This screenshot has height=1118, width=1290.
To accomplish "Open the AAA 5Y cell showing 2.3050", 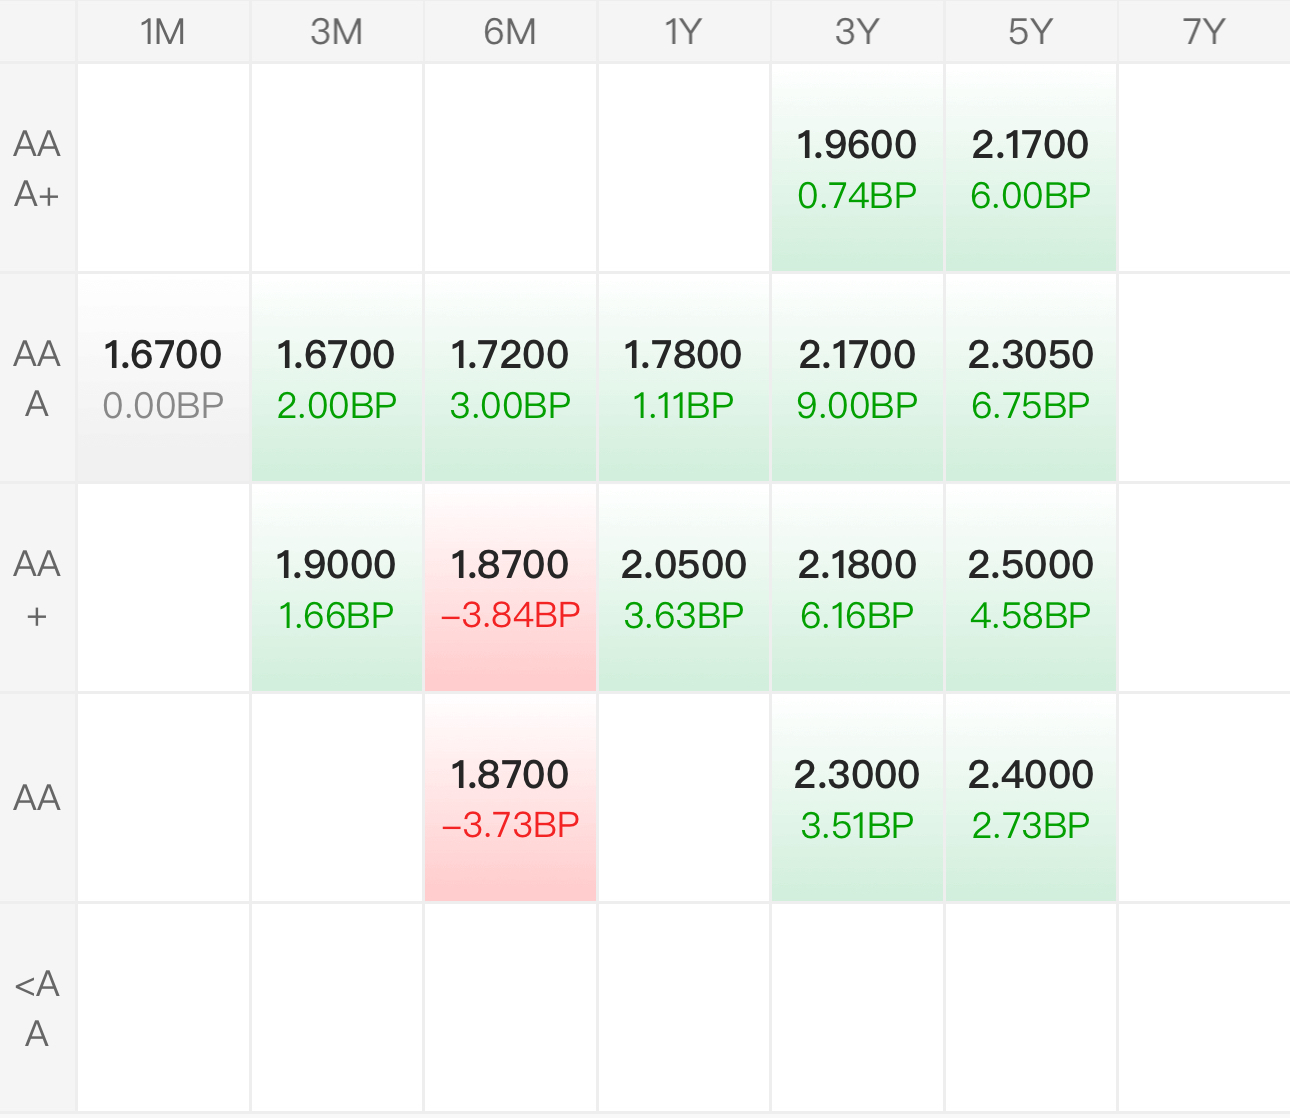I will pyautogui.click(x=1031, y=378).
